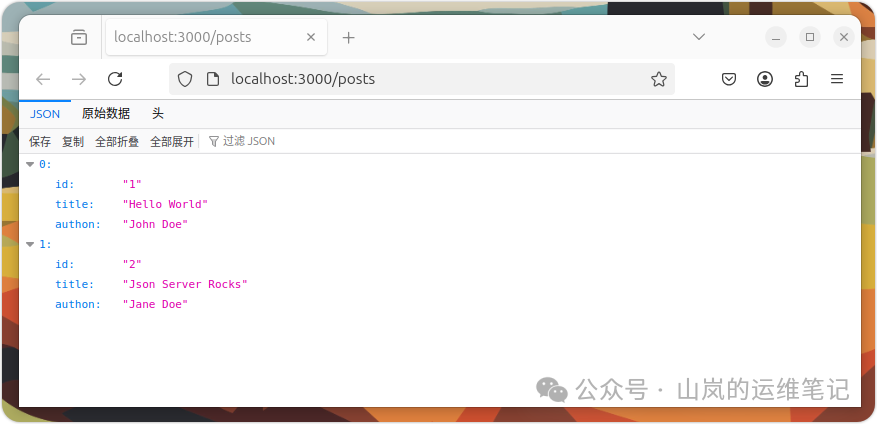Open the Pocket save icon
This screenshot has width=877, height=424.
(x=729, y=79)
